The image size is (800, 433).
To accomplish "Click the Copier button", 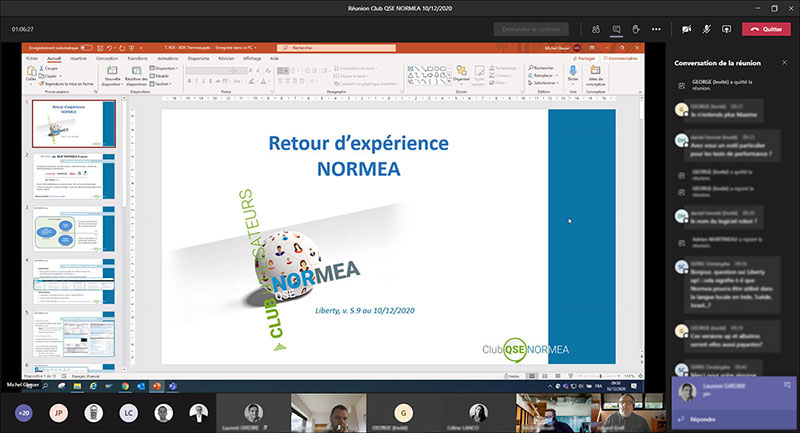I will [50, 76].
